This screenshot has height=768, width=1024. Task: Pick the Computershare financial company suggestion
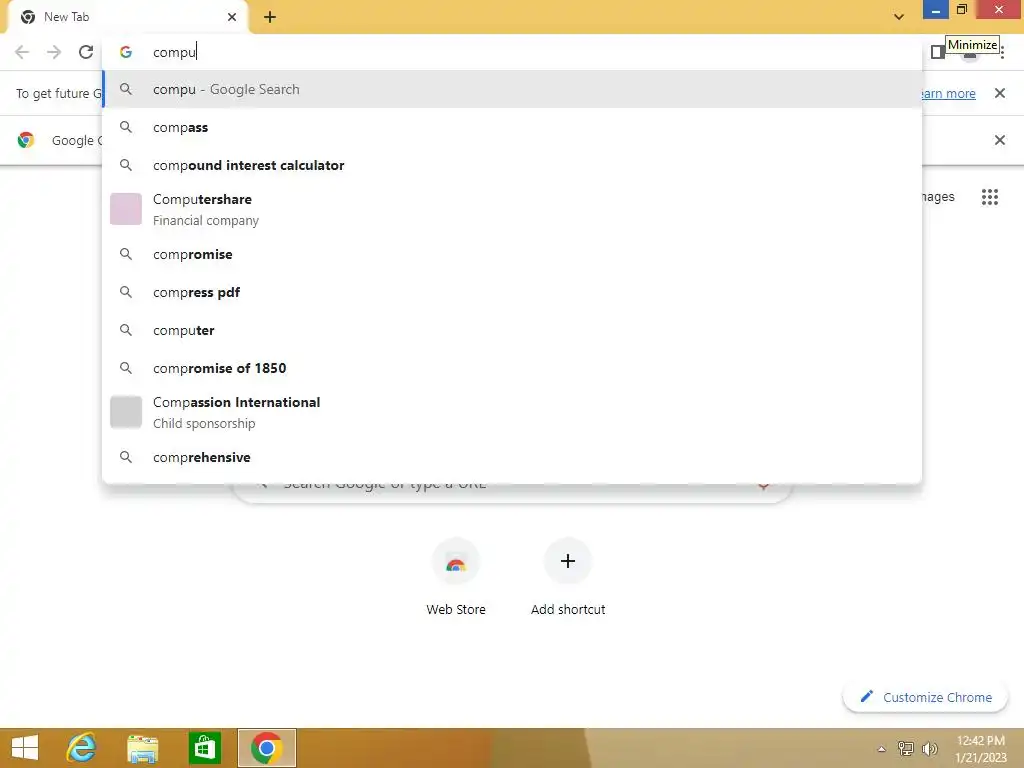point(512,210)
